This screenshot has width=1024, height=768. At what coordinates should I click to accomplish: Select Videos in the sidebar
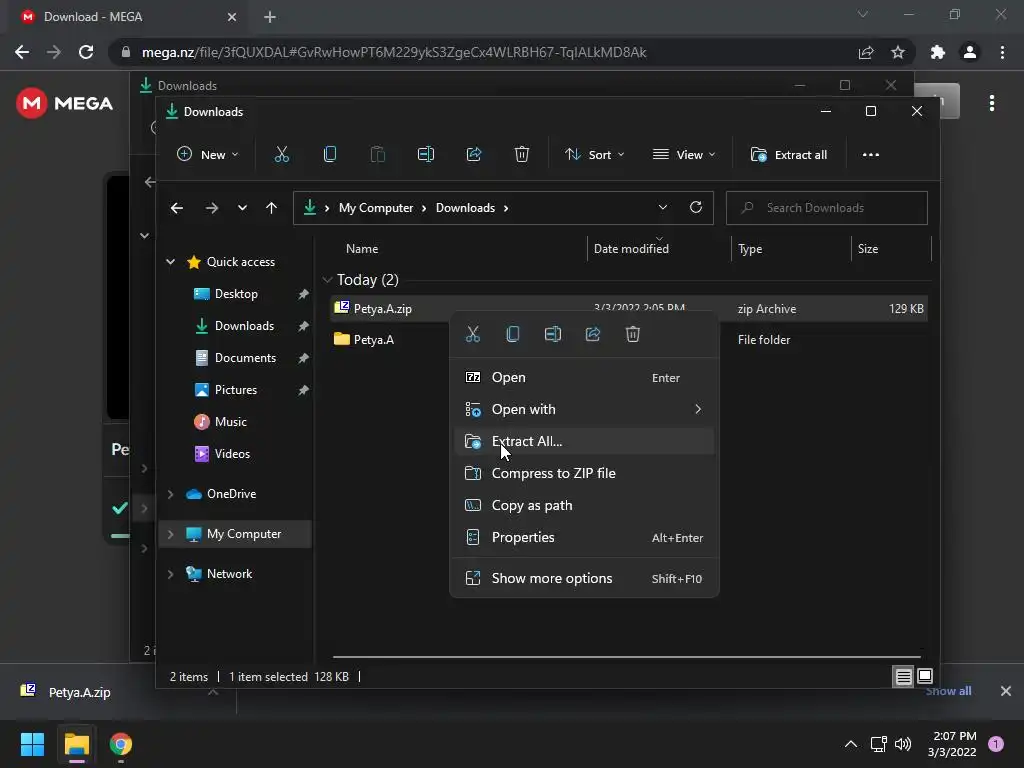pyautogui.click(x=232, y=454)
